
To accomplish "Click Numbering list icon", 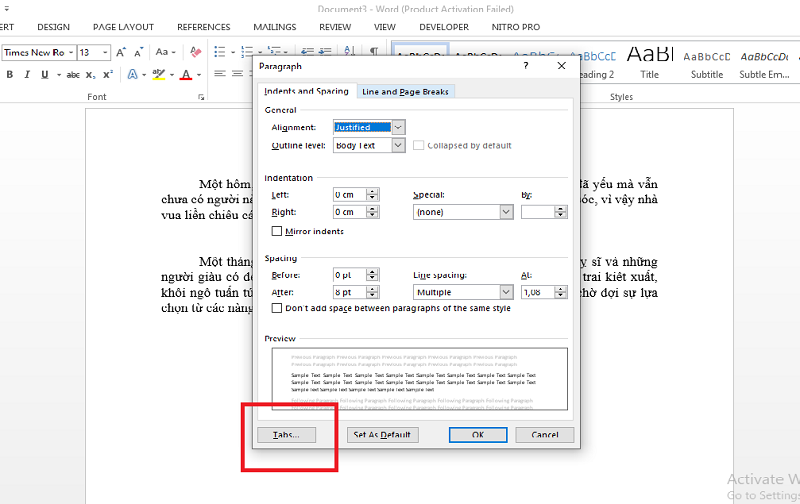I will [247, 52].
